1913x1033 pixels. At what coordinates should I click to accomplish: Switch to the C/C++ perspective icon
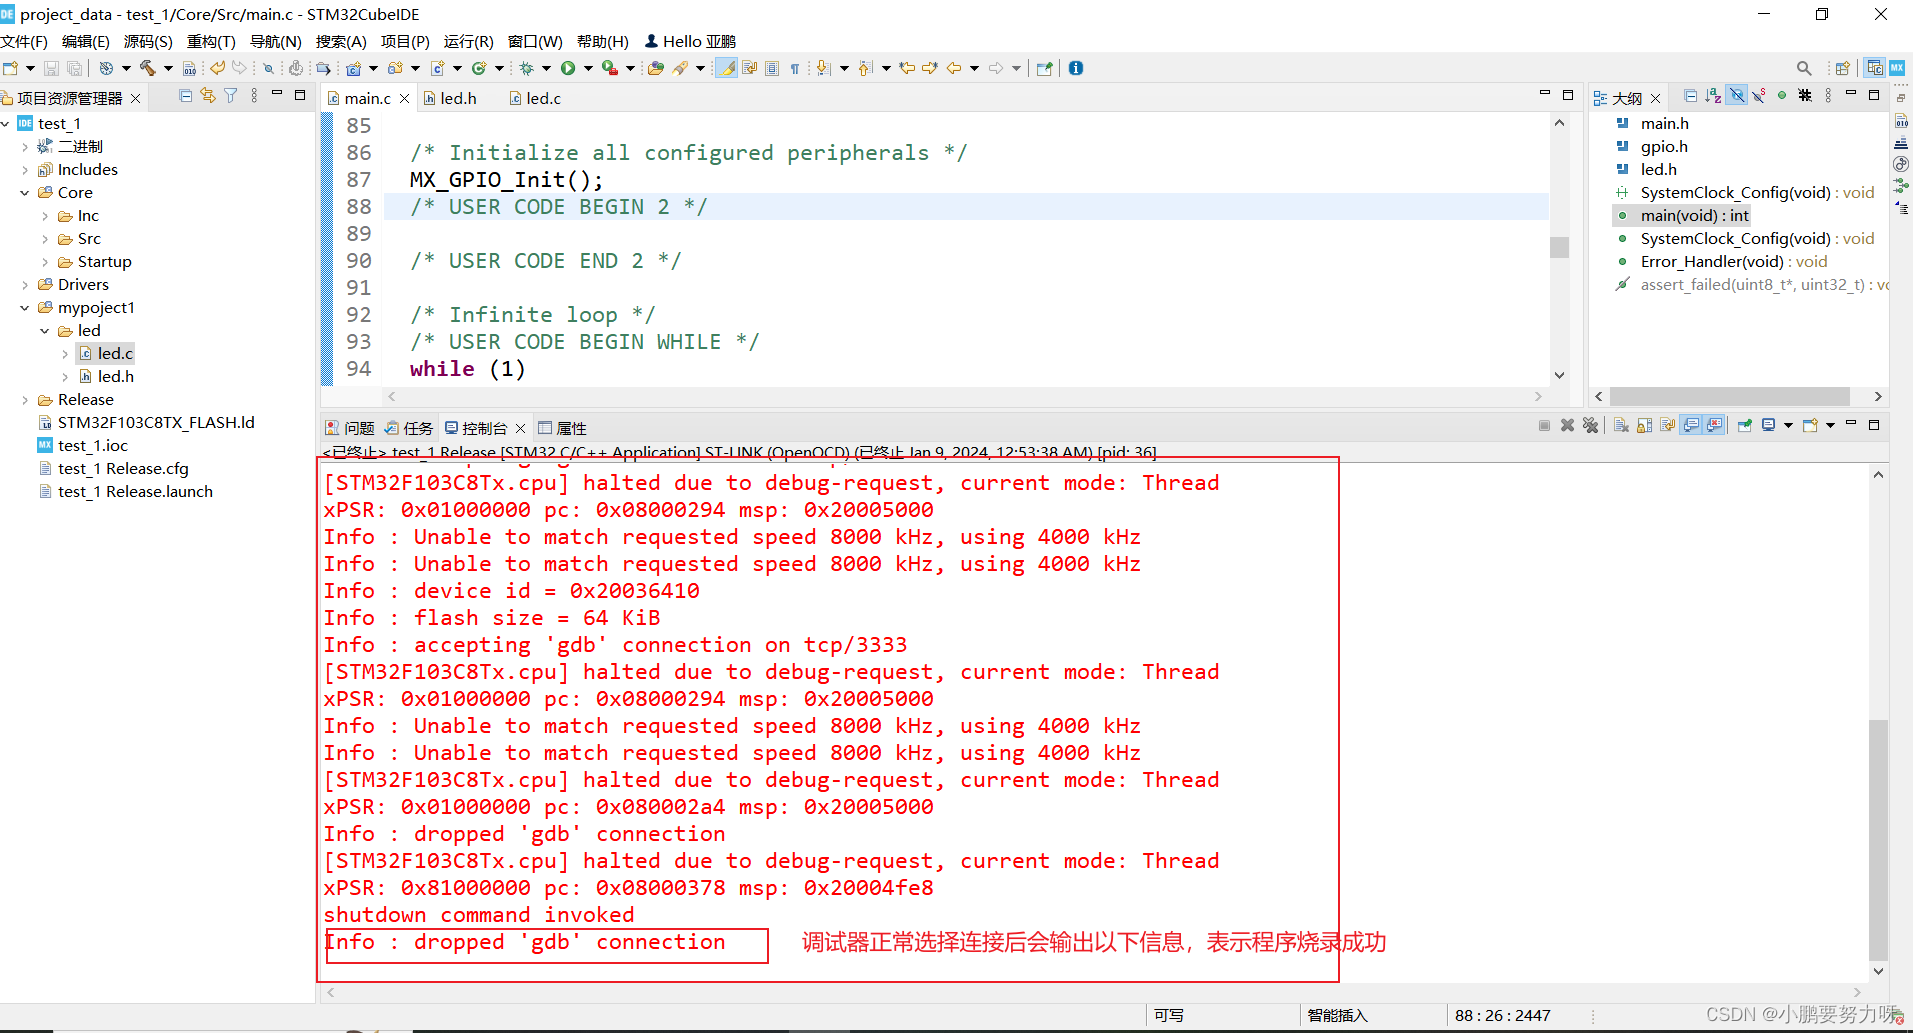1875,68
